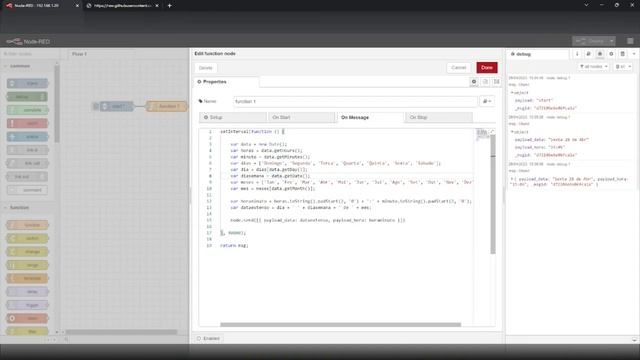
Task: Select the function node in palette
Action: (x=27, y=225)
